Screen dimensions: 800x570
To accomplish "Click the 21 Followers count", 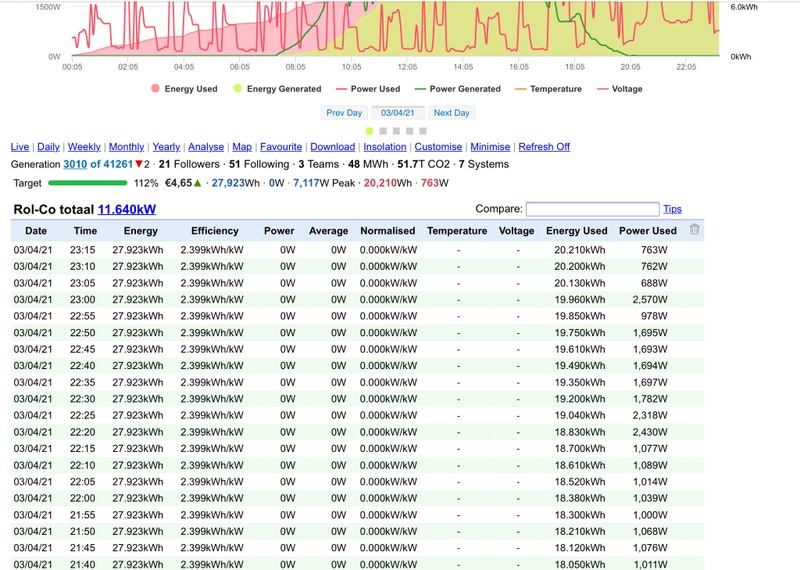I will tap(189, 164).
